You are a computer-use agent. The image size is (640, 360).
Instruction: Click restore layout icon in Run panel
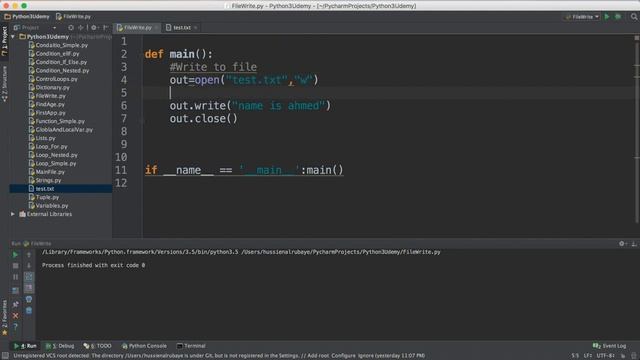pos(15,291)
